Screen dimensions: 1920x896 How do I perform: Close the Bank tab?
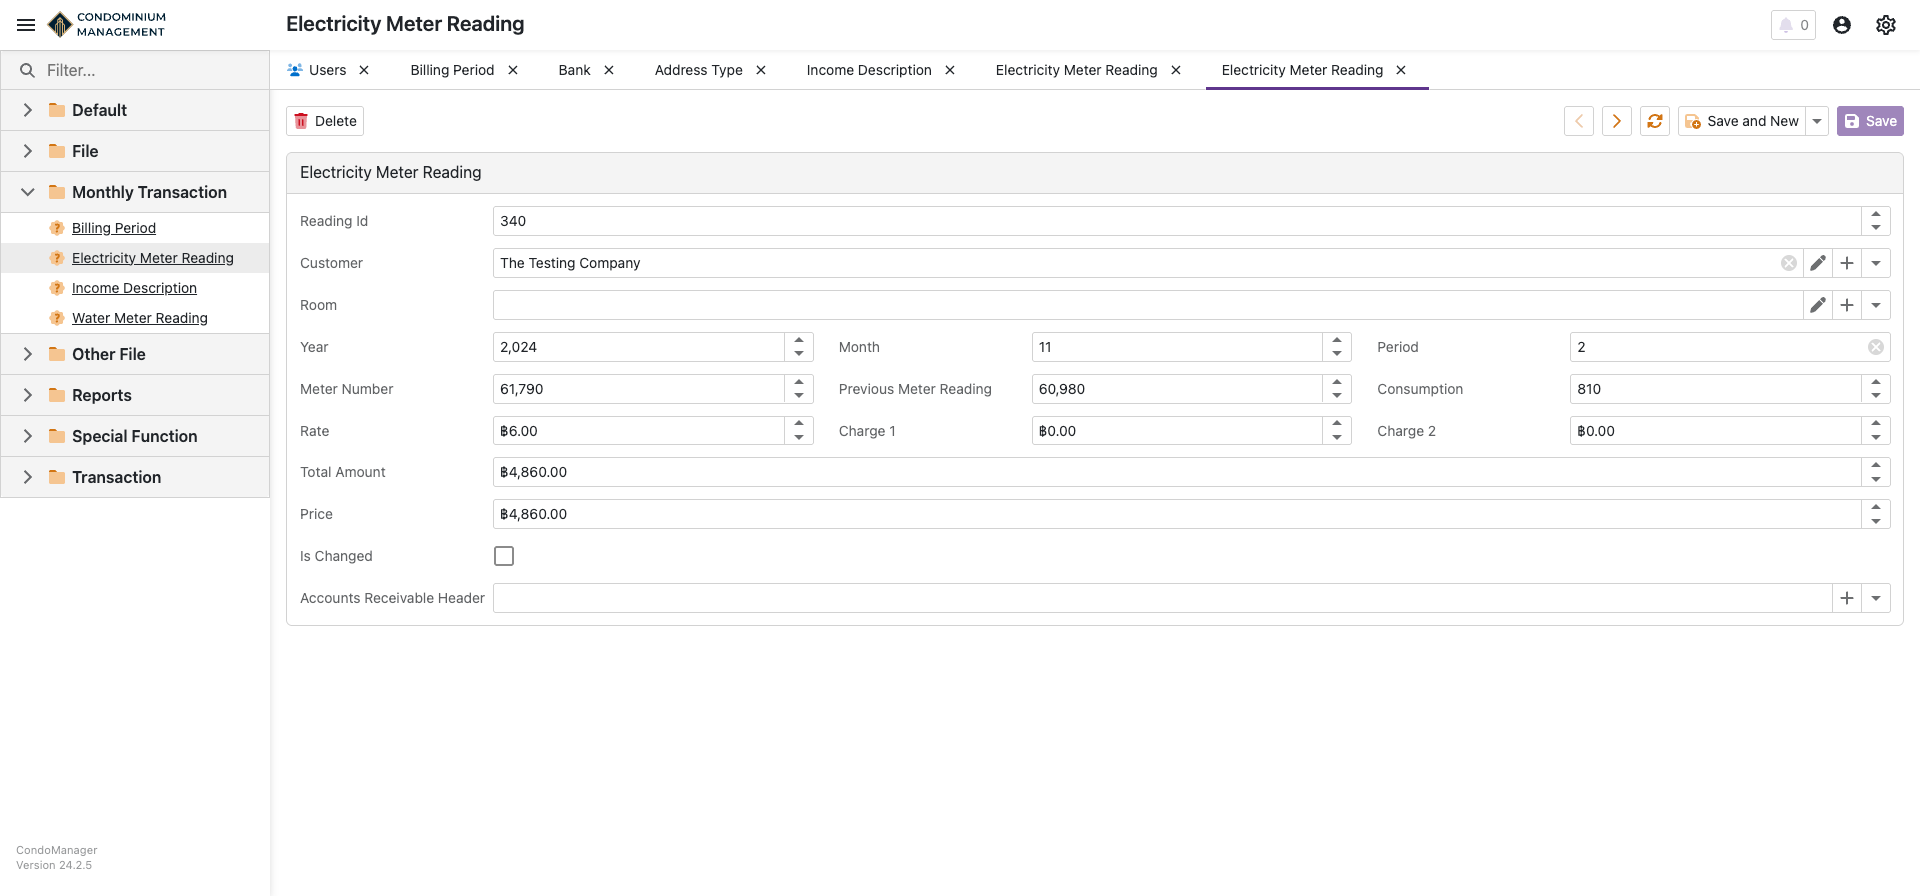(x=609, y=70)
